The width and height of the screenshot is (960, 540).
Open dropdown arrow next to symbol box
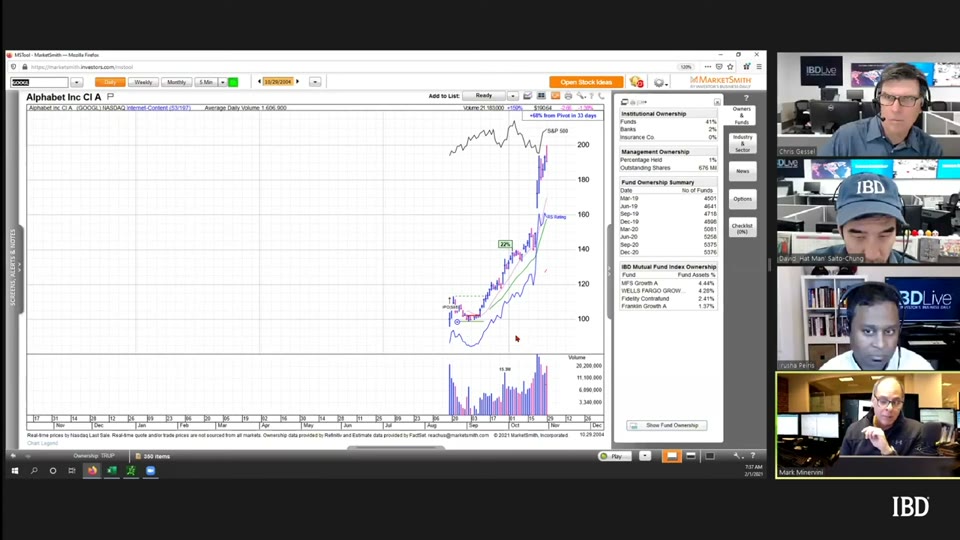click(77, 82)
